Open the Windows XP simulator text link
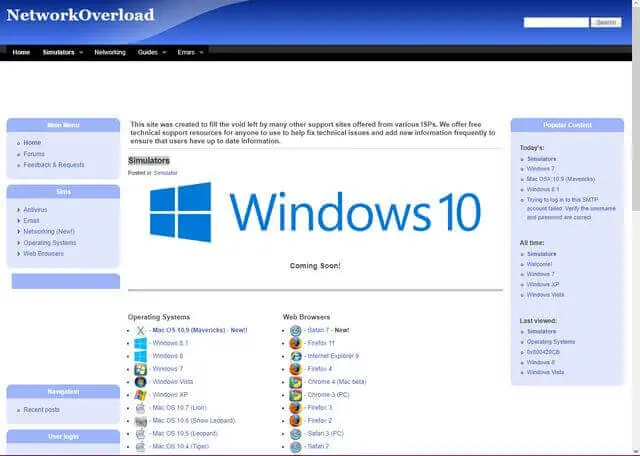 click(x=170, y=395)
